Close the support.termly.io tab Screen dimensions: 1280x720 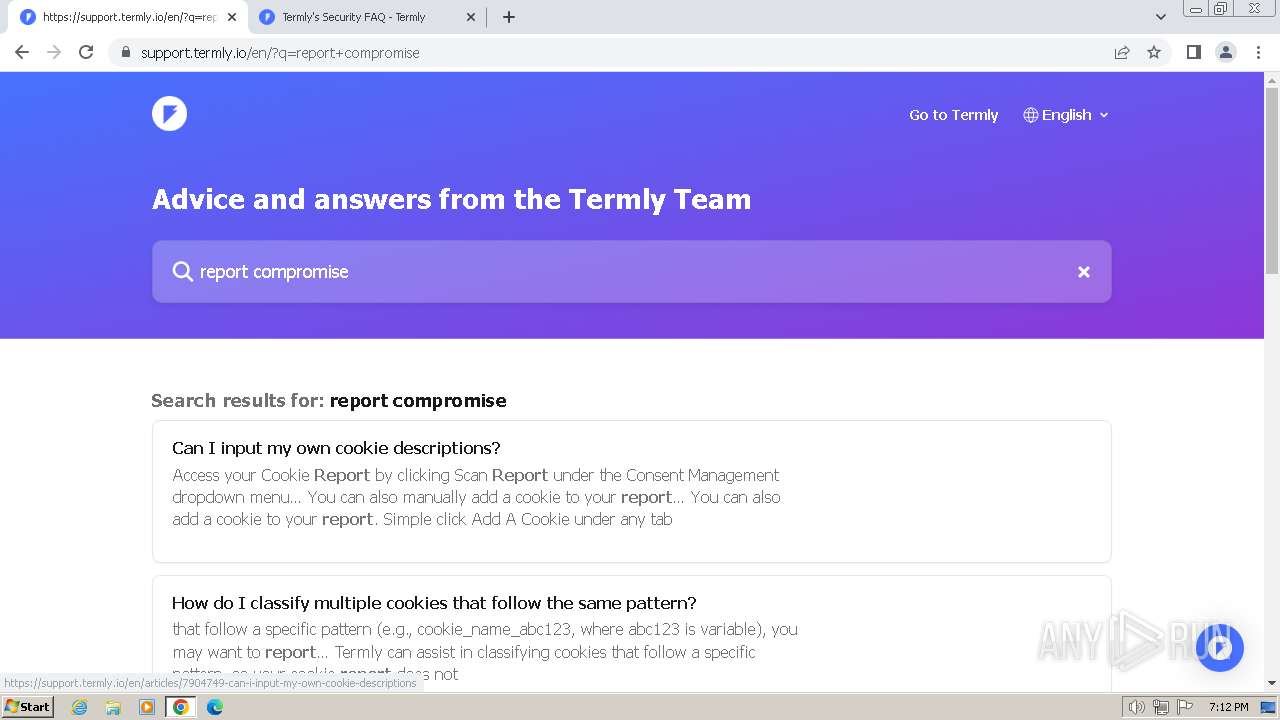pyautogui.click(x=232, y=17)
